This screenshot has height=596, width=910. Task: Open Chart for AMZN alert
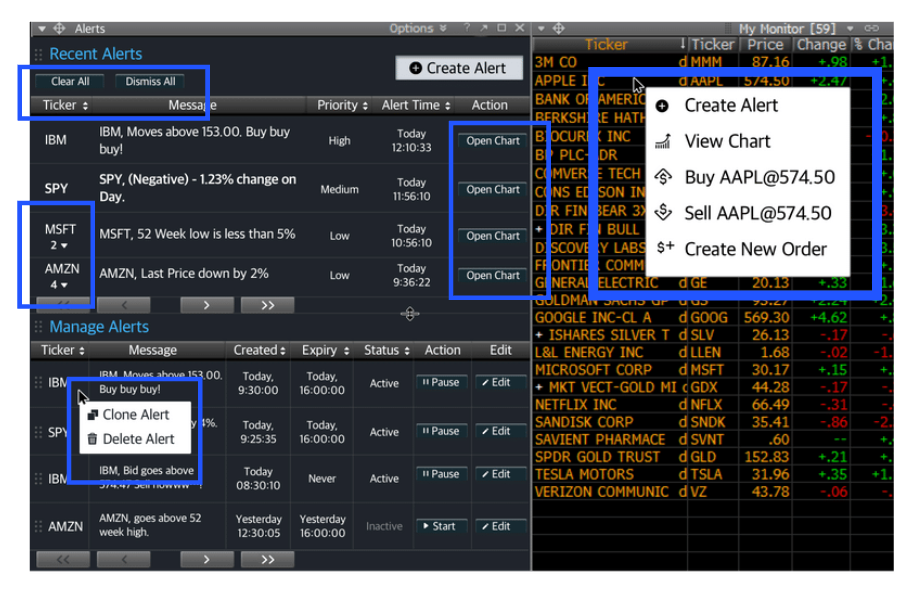493,275
